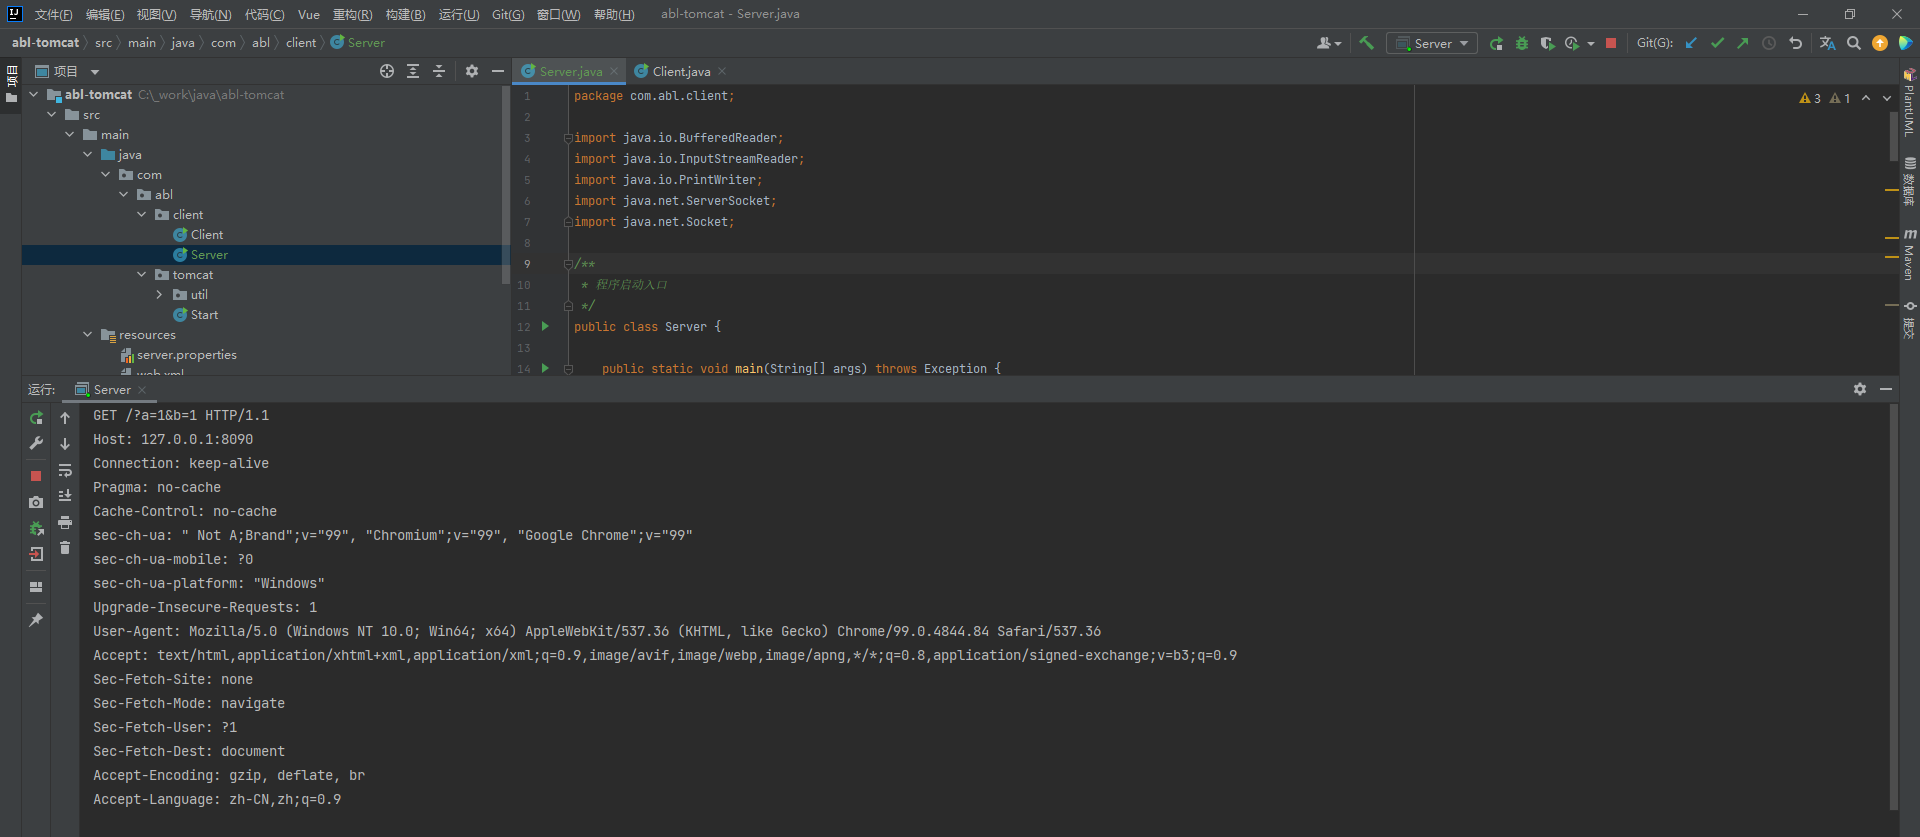Rollback changes with the undo arrow icon
This screenshot has height=837, width=1920.
click(1796, 43)
